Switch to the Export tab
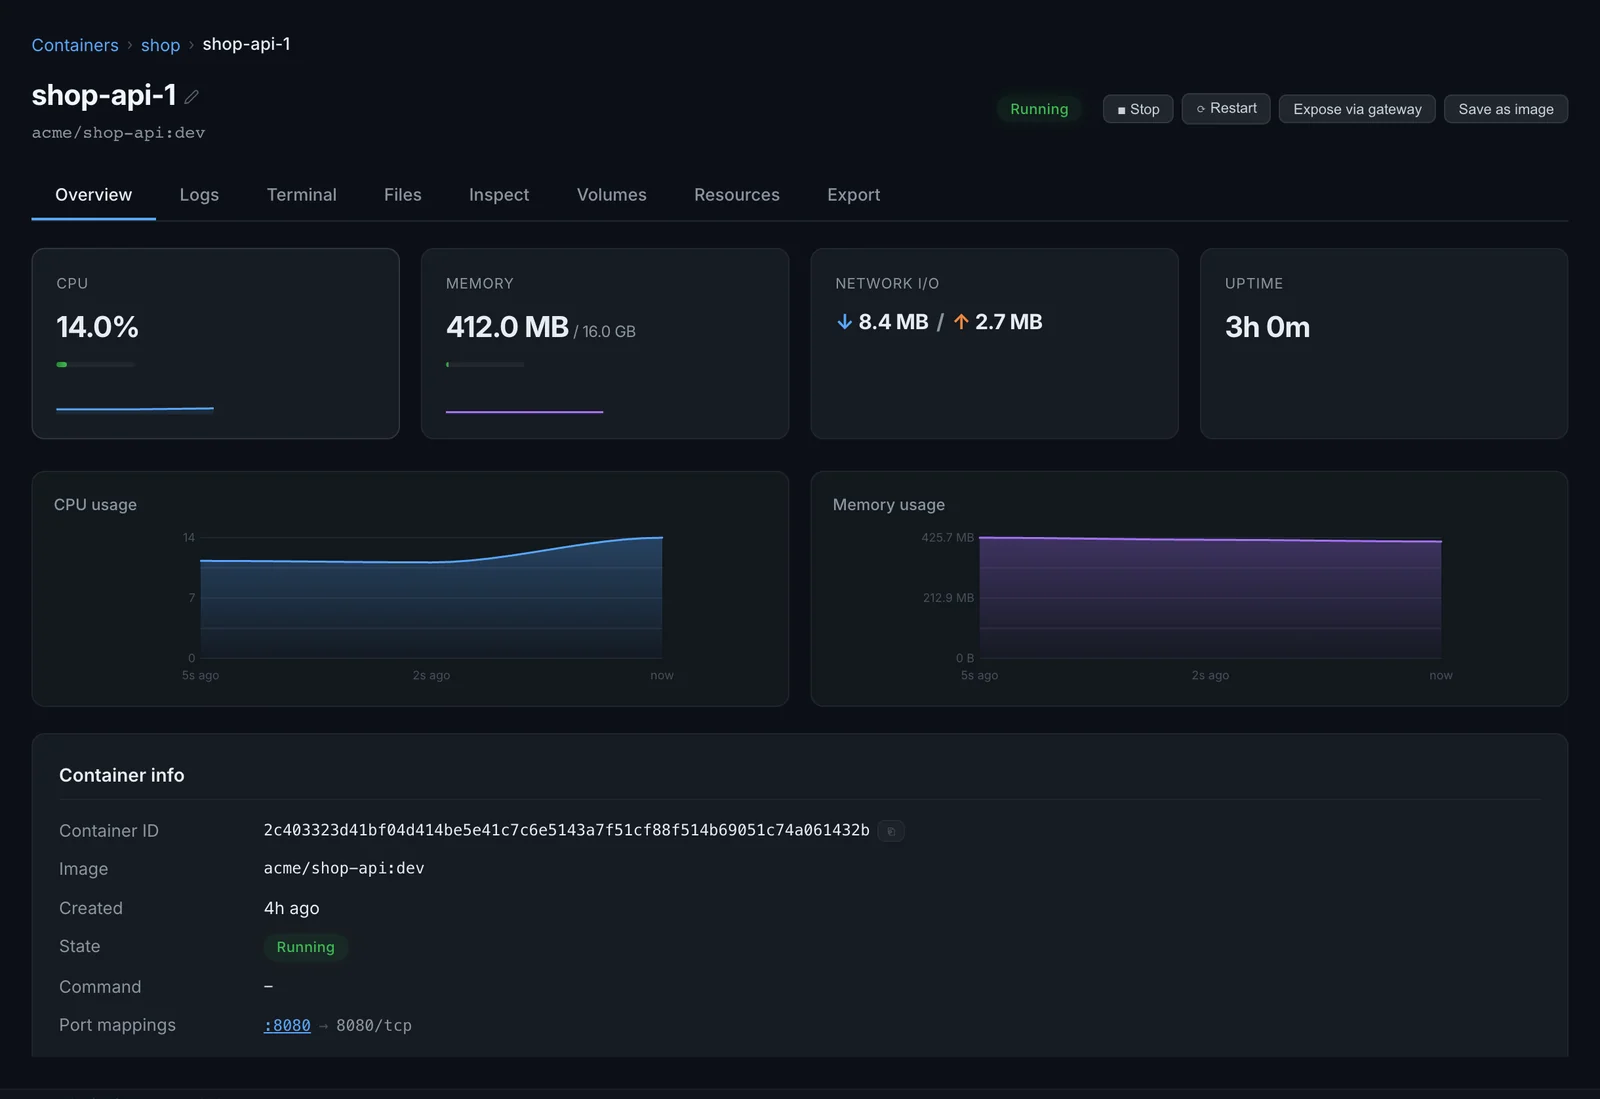Image resolution: width=1600 pixels, height=1099 pixels. pyautogui.click(x=854, y=195)
